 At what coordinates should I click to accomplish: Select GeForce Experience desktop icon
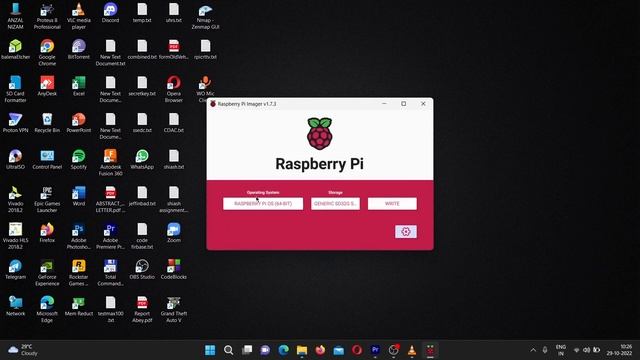(47, 272)
